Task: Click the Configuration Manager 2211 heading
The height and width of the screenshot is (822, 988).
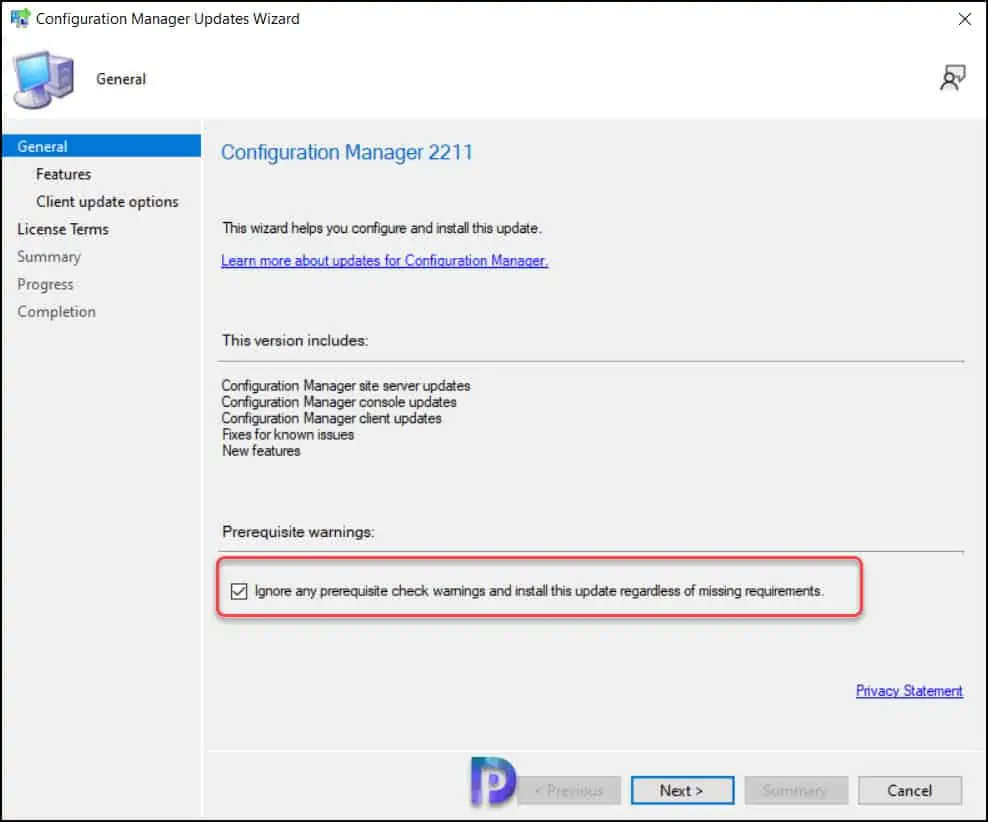Action: pos(347,152)
